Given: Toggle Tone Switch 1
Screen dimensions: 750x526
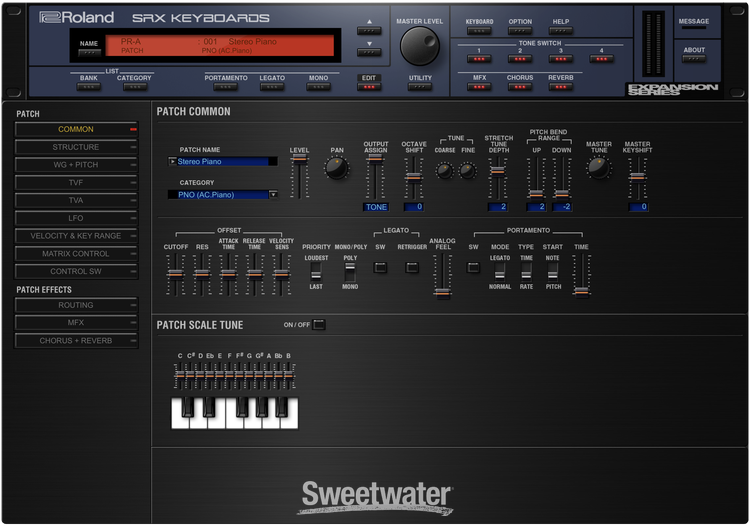Looking at the screenshot, I should pos(479,59).
